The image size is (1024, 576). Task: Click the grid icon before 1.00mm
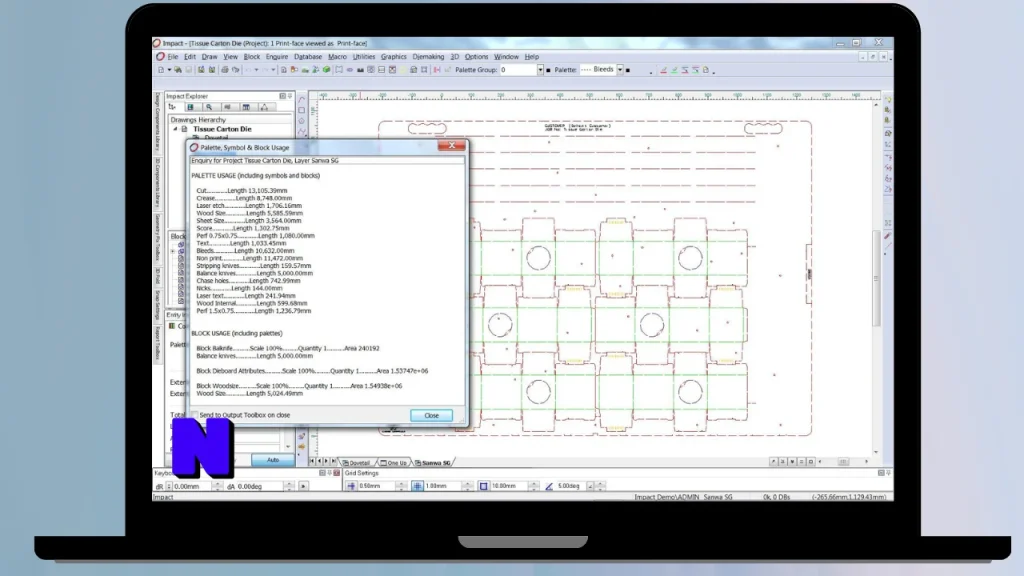(x=417, y=486)
